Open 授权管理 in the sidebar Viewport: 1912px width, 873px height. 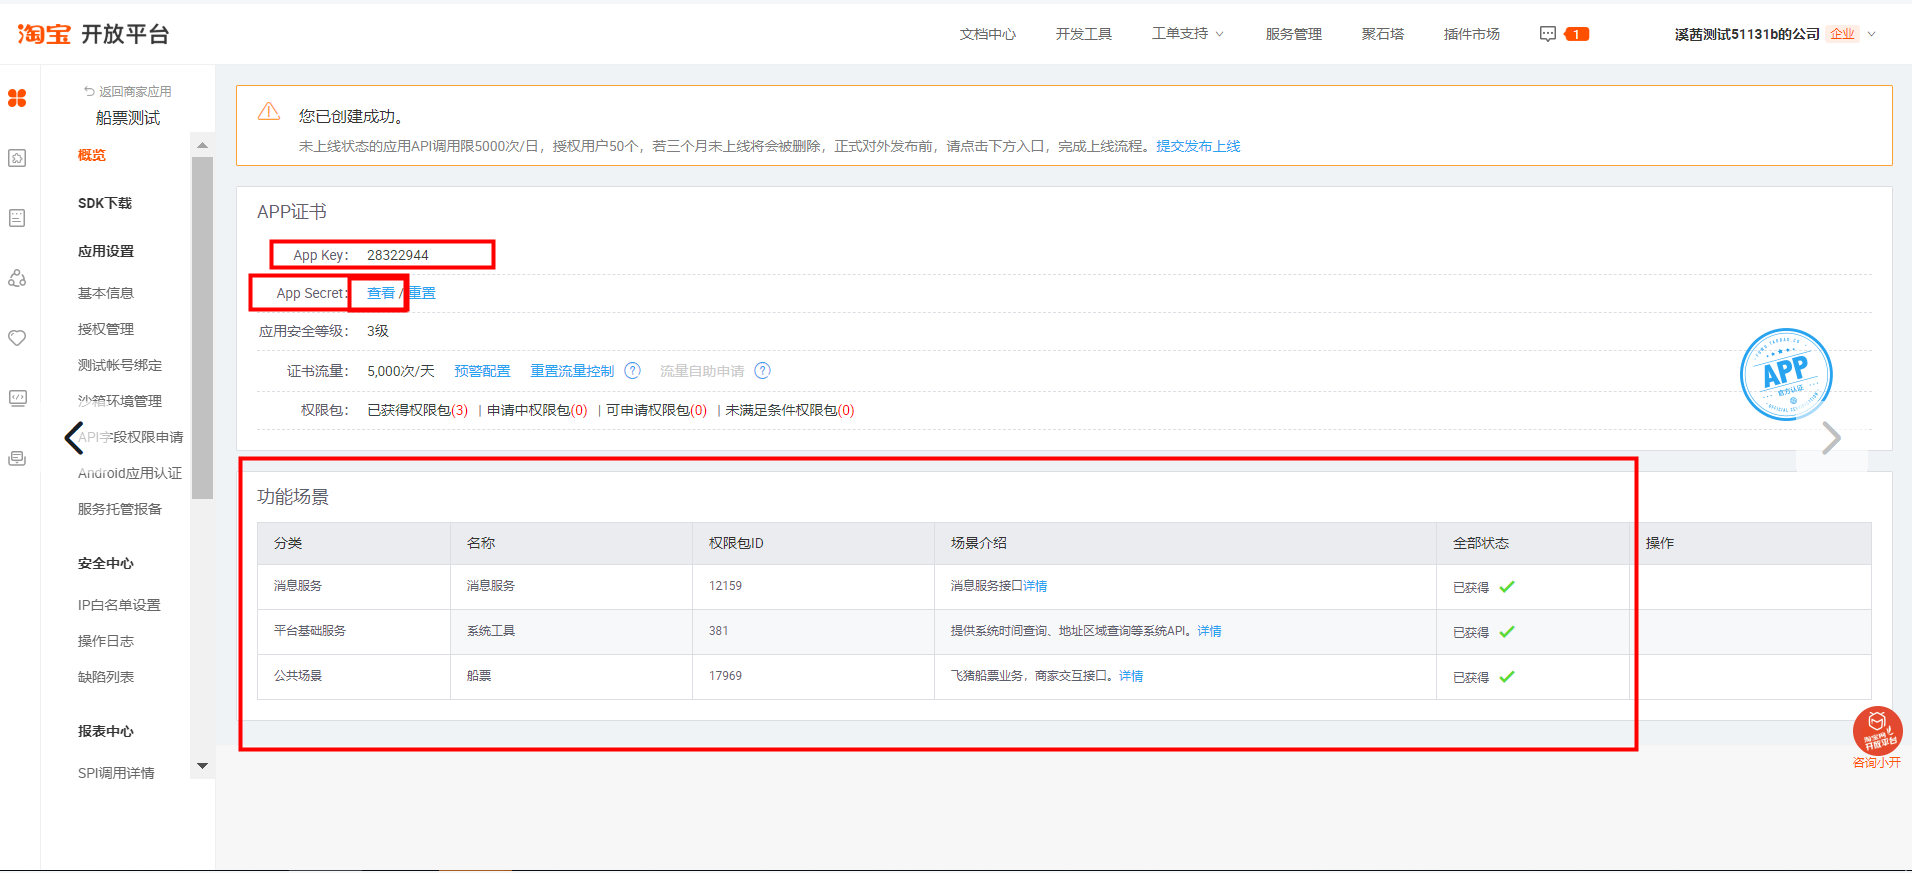coord(106,329)
